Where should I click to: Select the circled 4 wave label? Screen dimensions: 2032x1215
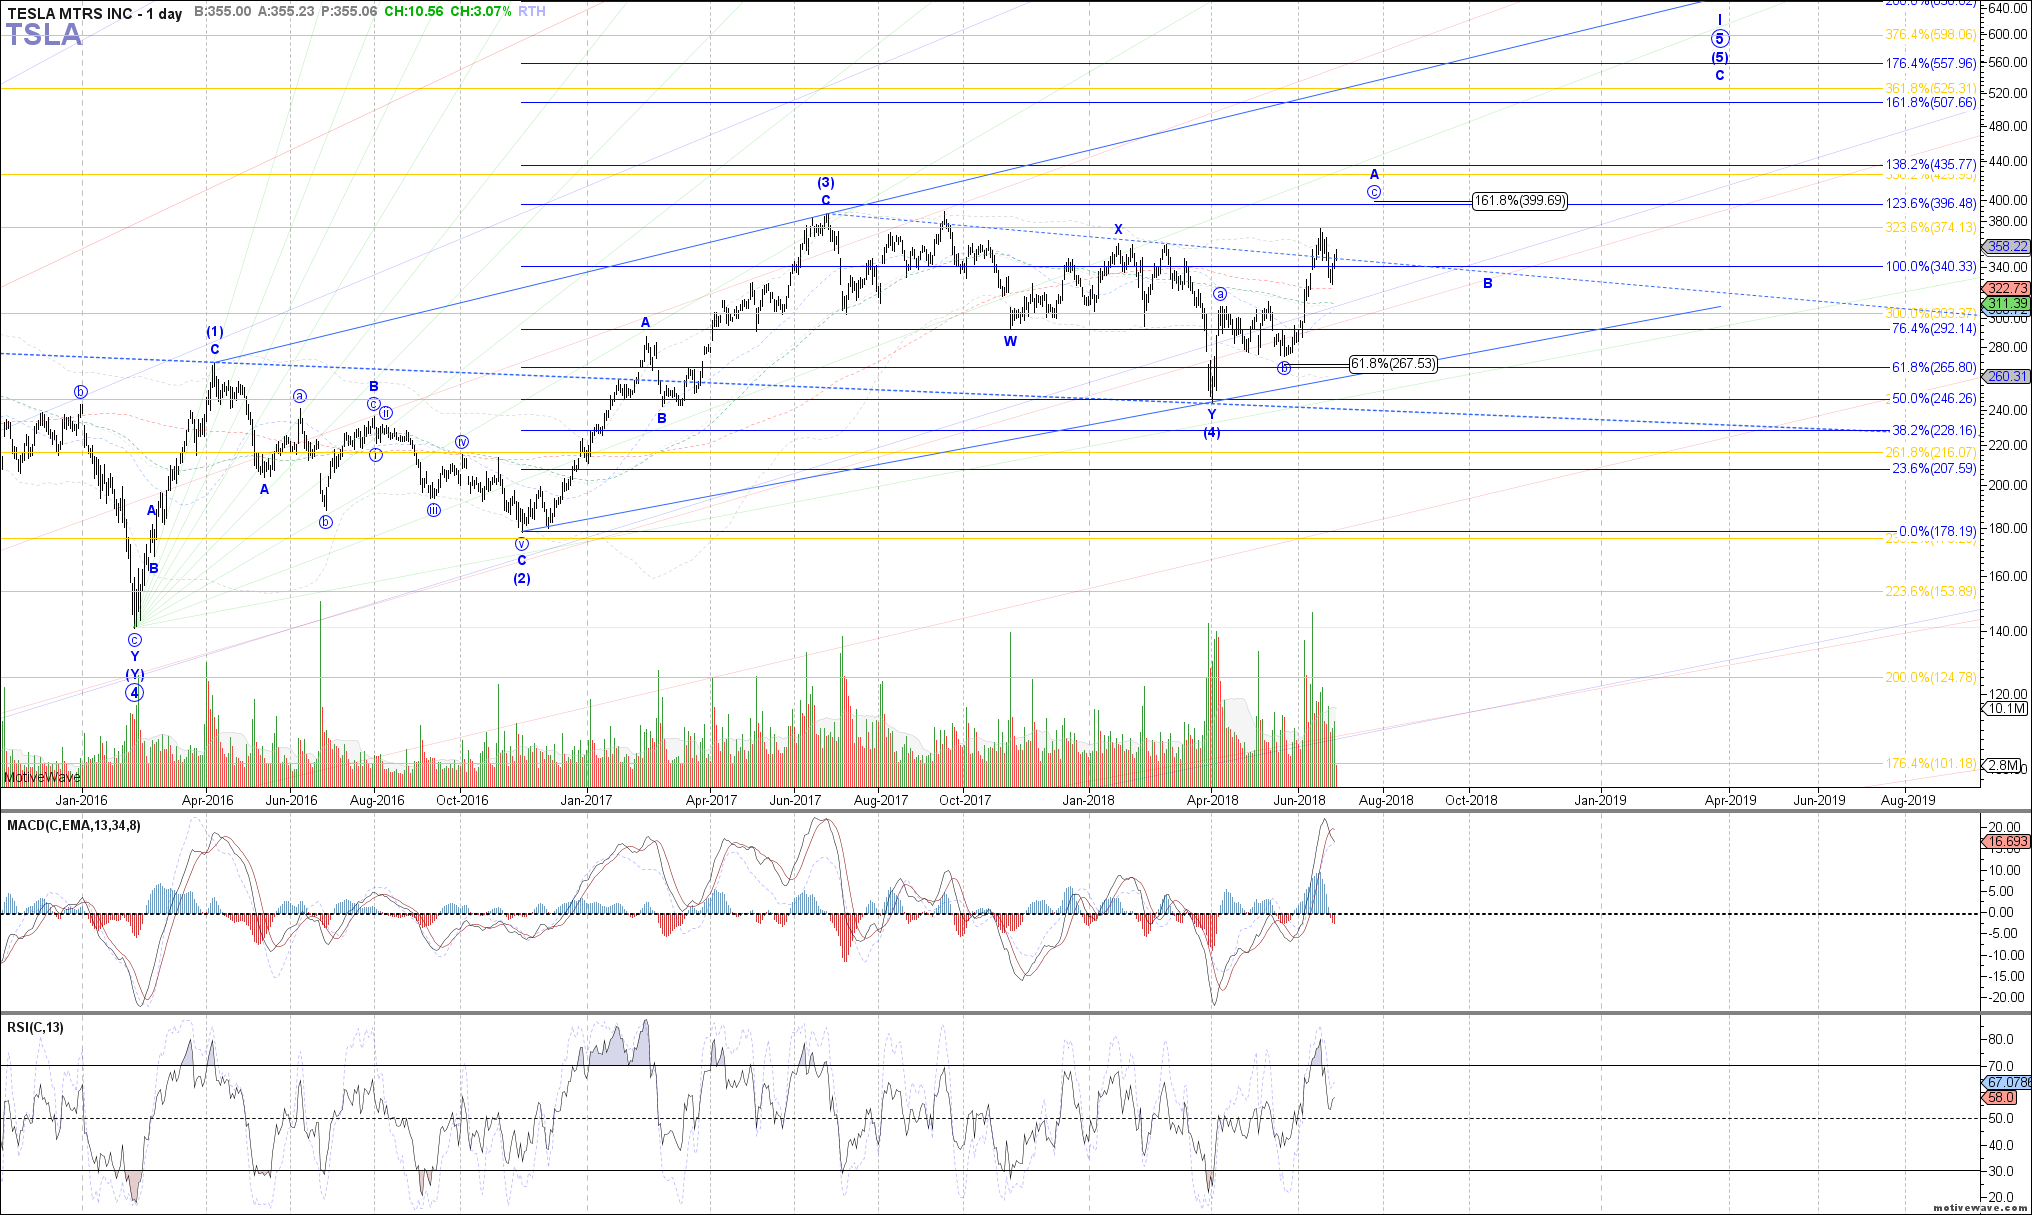[x=135, y=692]
